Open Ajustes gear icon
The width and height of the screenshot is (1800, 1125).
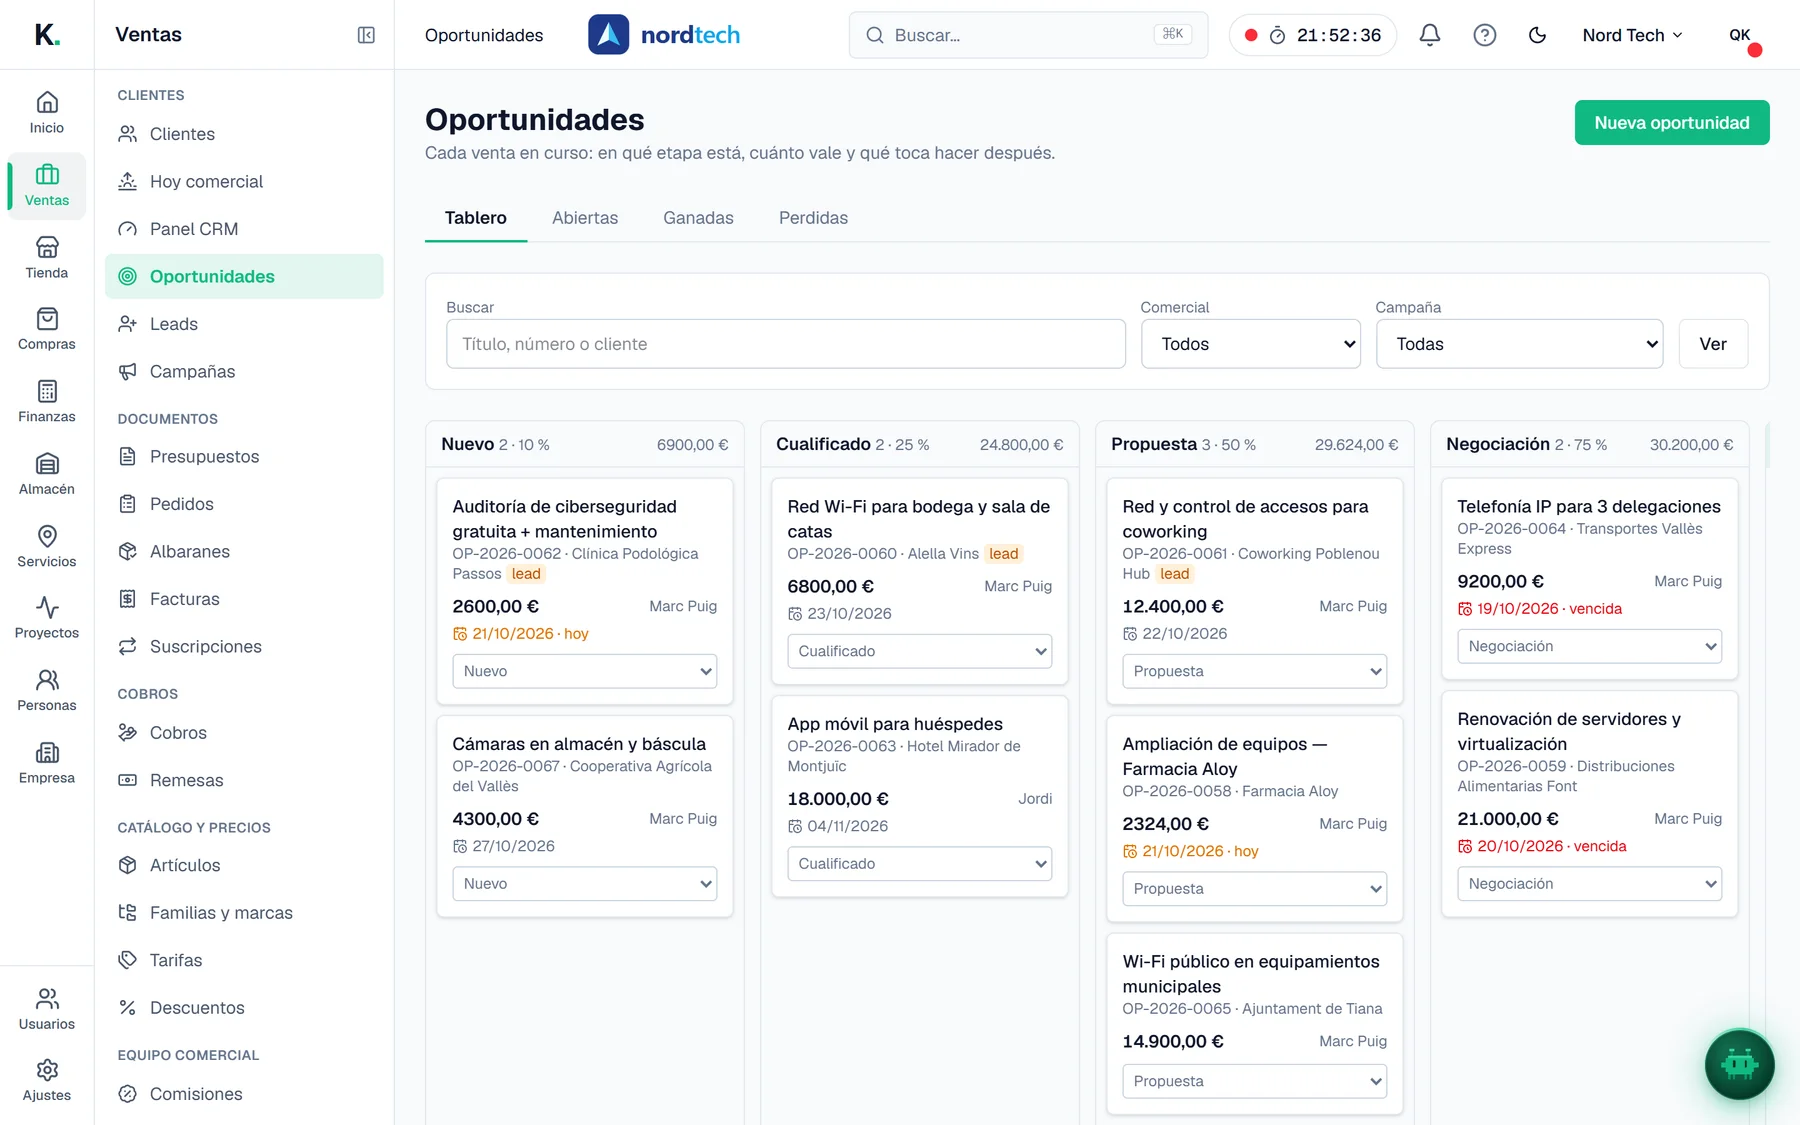click(47, 1080)
